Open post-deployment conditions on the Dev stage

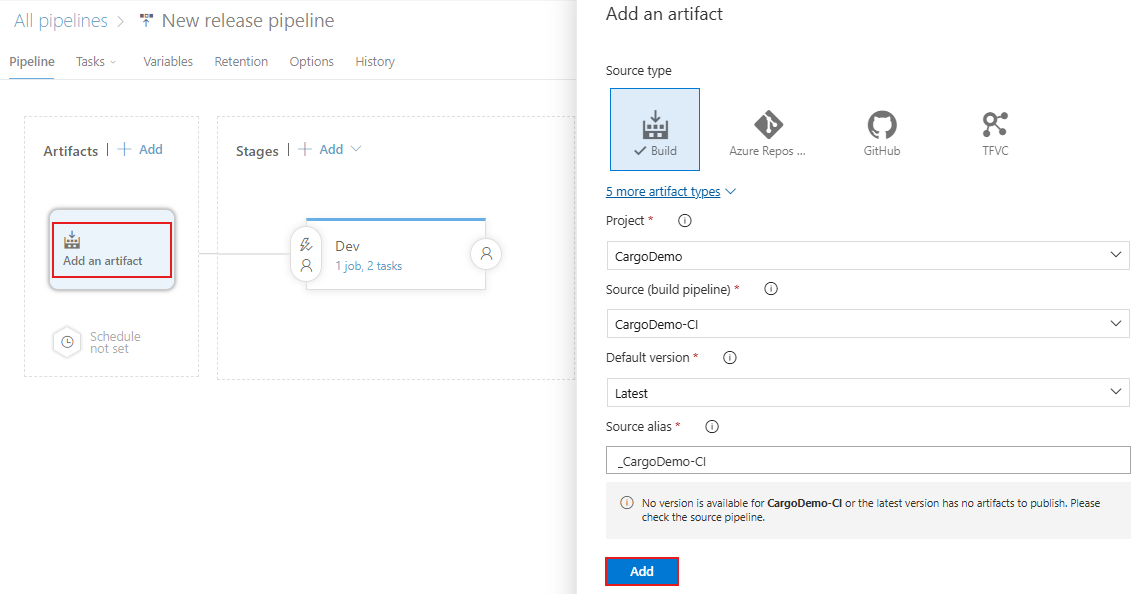[x=486, y=254]
